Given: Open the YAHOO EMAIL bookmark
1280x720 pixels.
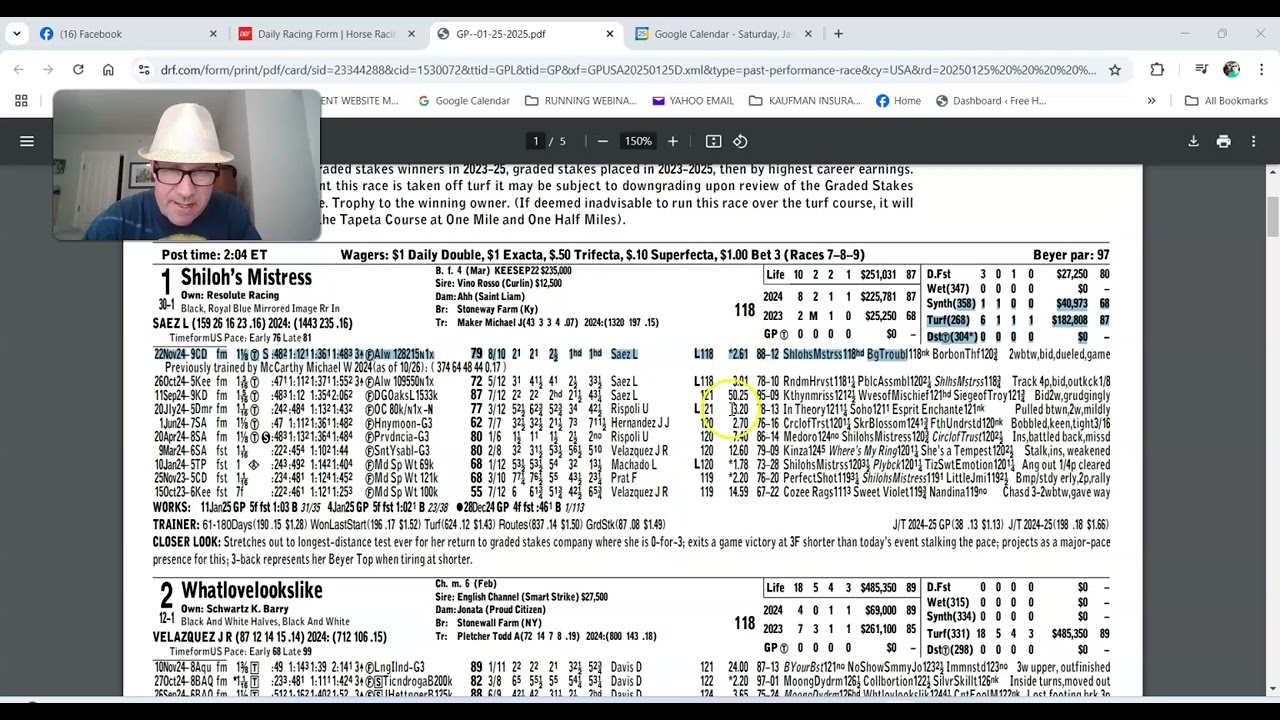Looking at the screenshot, I should click(x=693, y=101).
